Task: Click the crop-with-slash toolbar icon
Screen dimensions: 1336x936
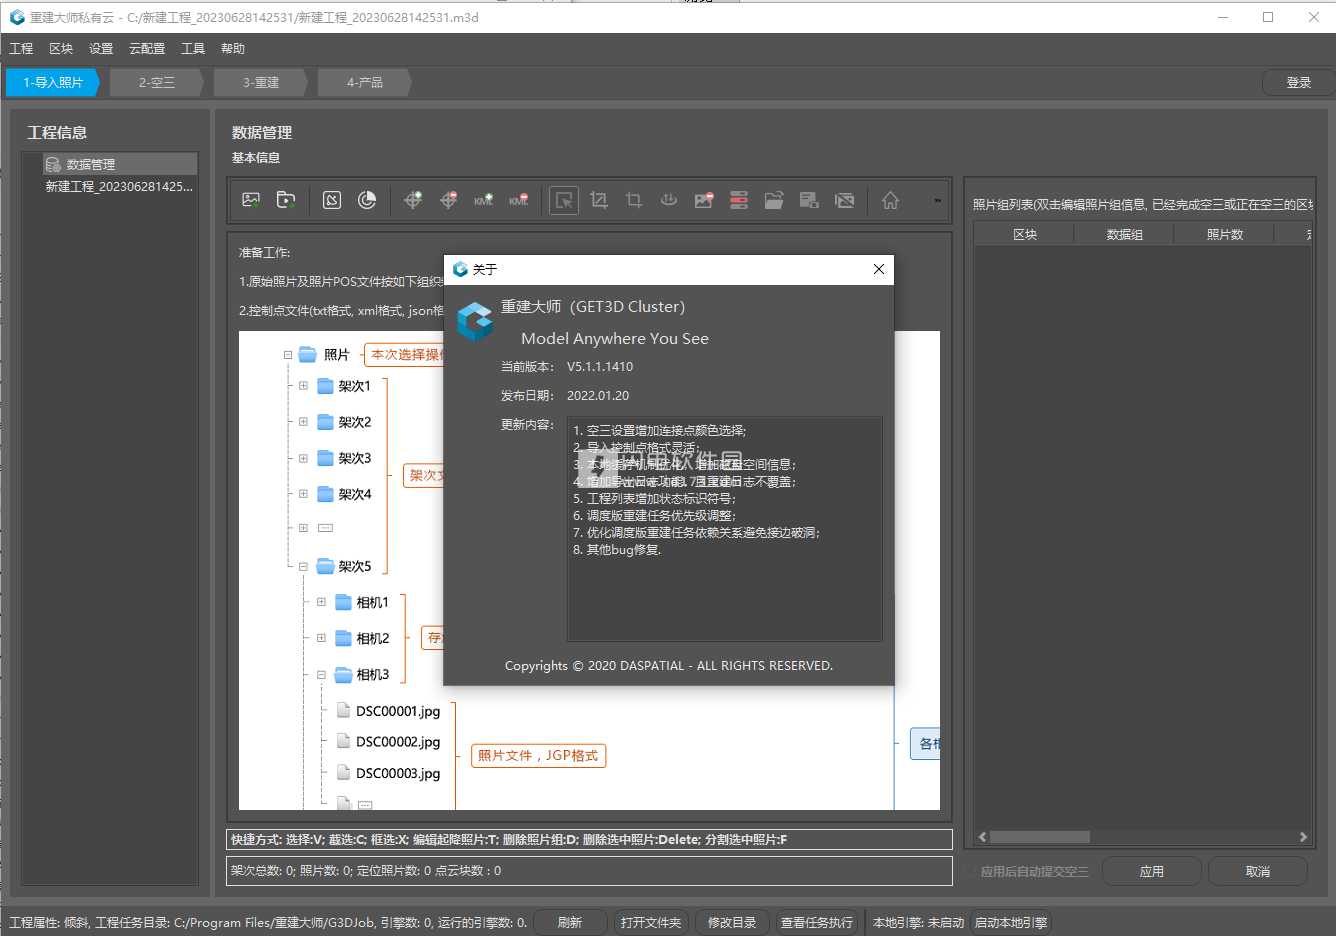Action: [x=599, y=200]
